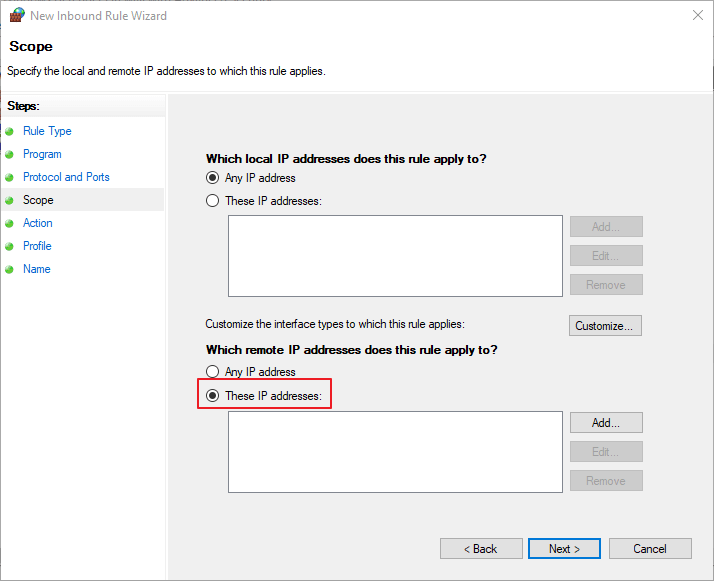Screen dimensions: 714x581
Task: Click the firewall wizard title bar icon
Action: pos(16,15)
